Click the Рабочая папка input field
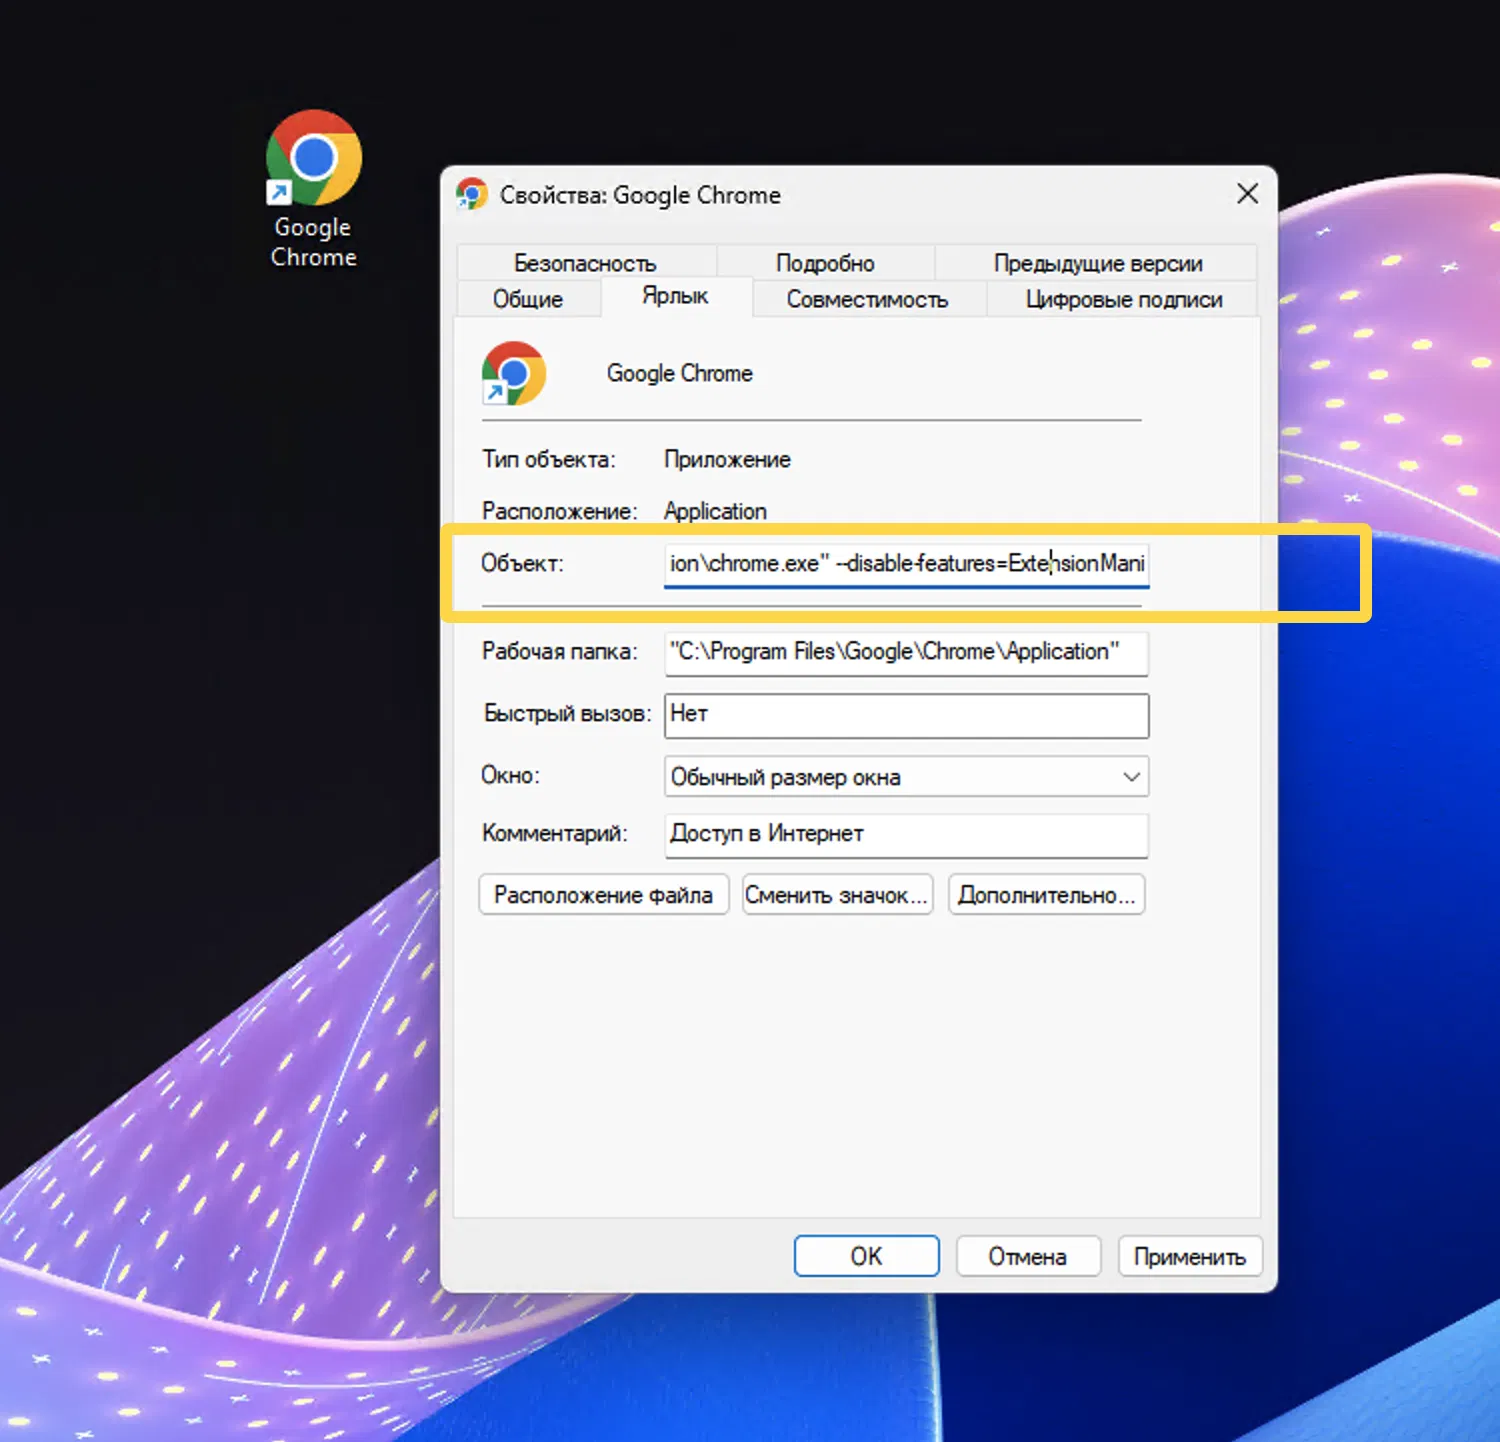1500x1442 pixels. [x=906, y=653]
